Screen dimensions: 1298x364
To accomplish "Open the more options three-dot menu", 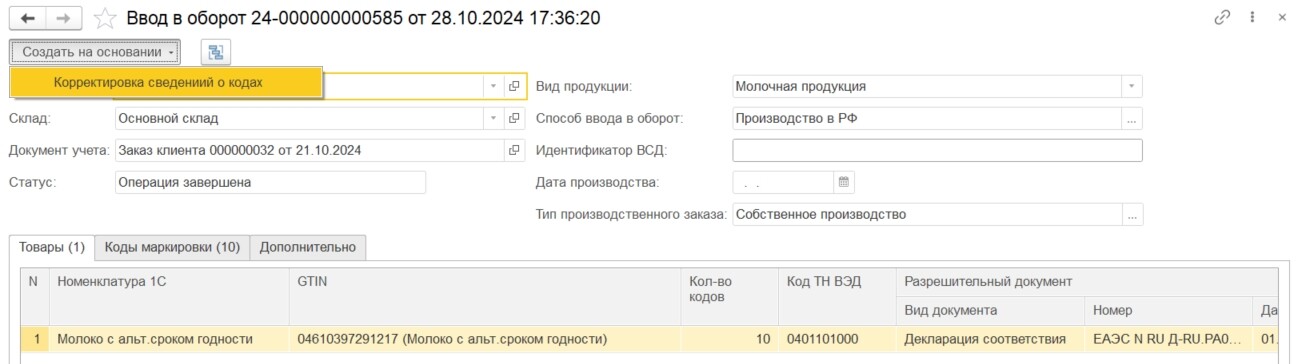I will pyautogui.click(x=1252, y=18).
